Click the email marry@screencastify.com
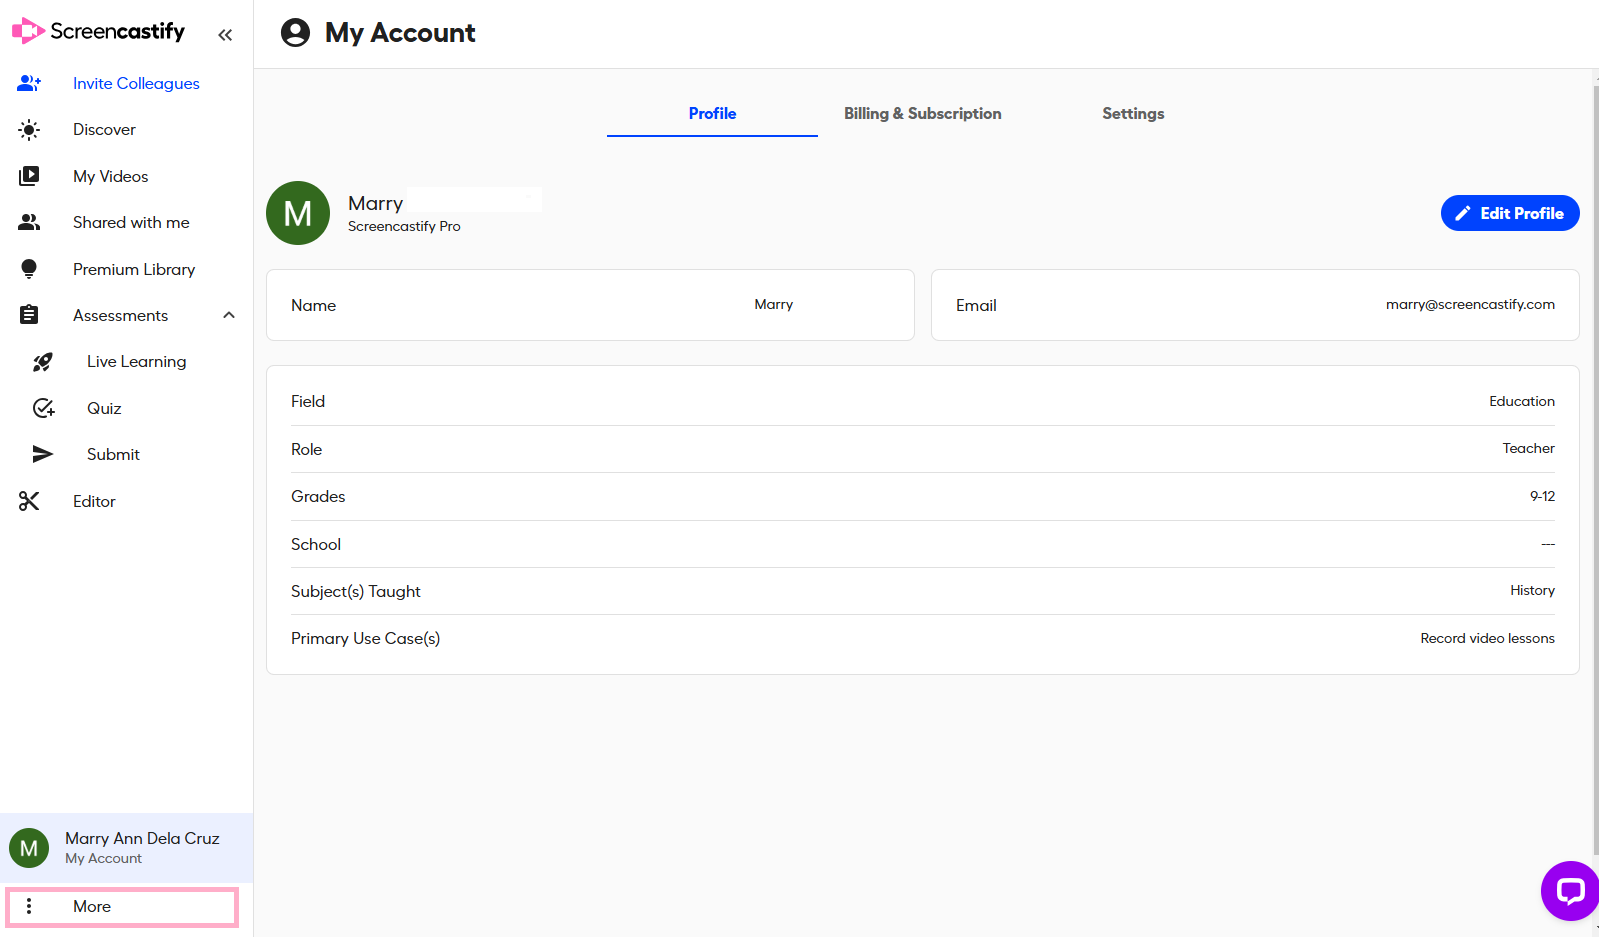The image size is (1599, 937). pyautogui.click(x=1470, y=304)
